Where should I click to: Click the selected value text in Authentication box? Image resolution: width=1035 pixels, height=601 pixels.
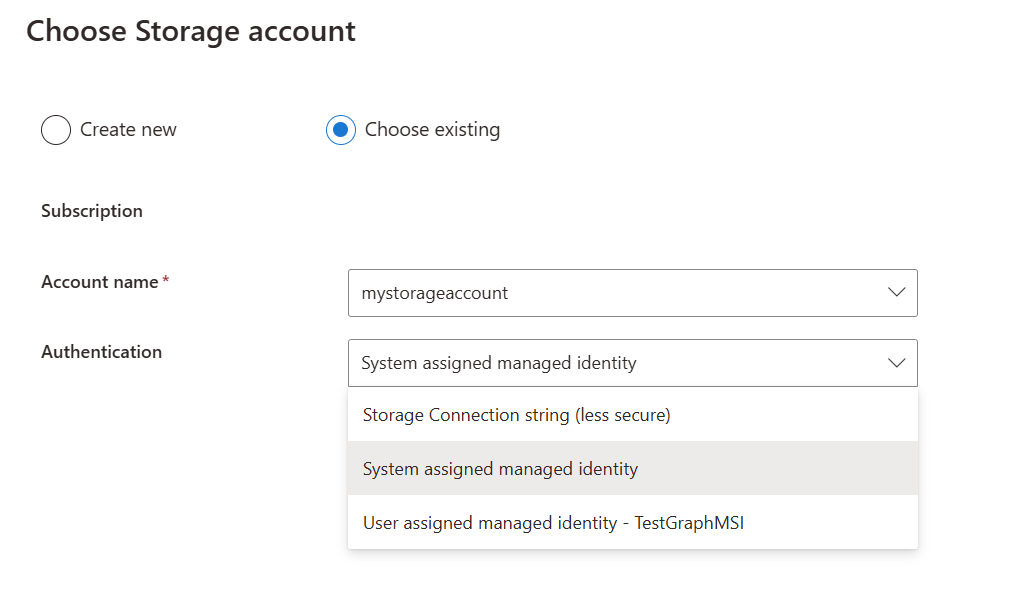click(x=498, y=363)
